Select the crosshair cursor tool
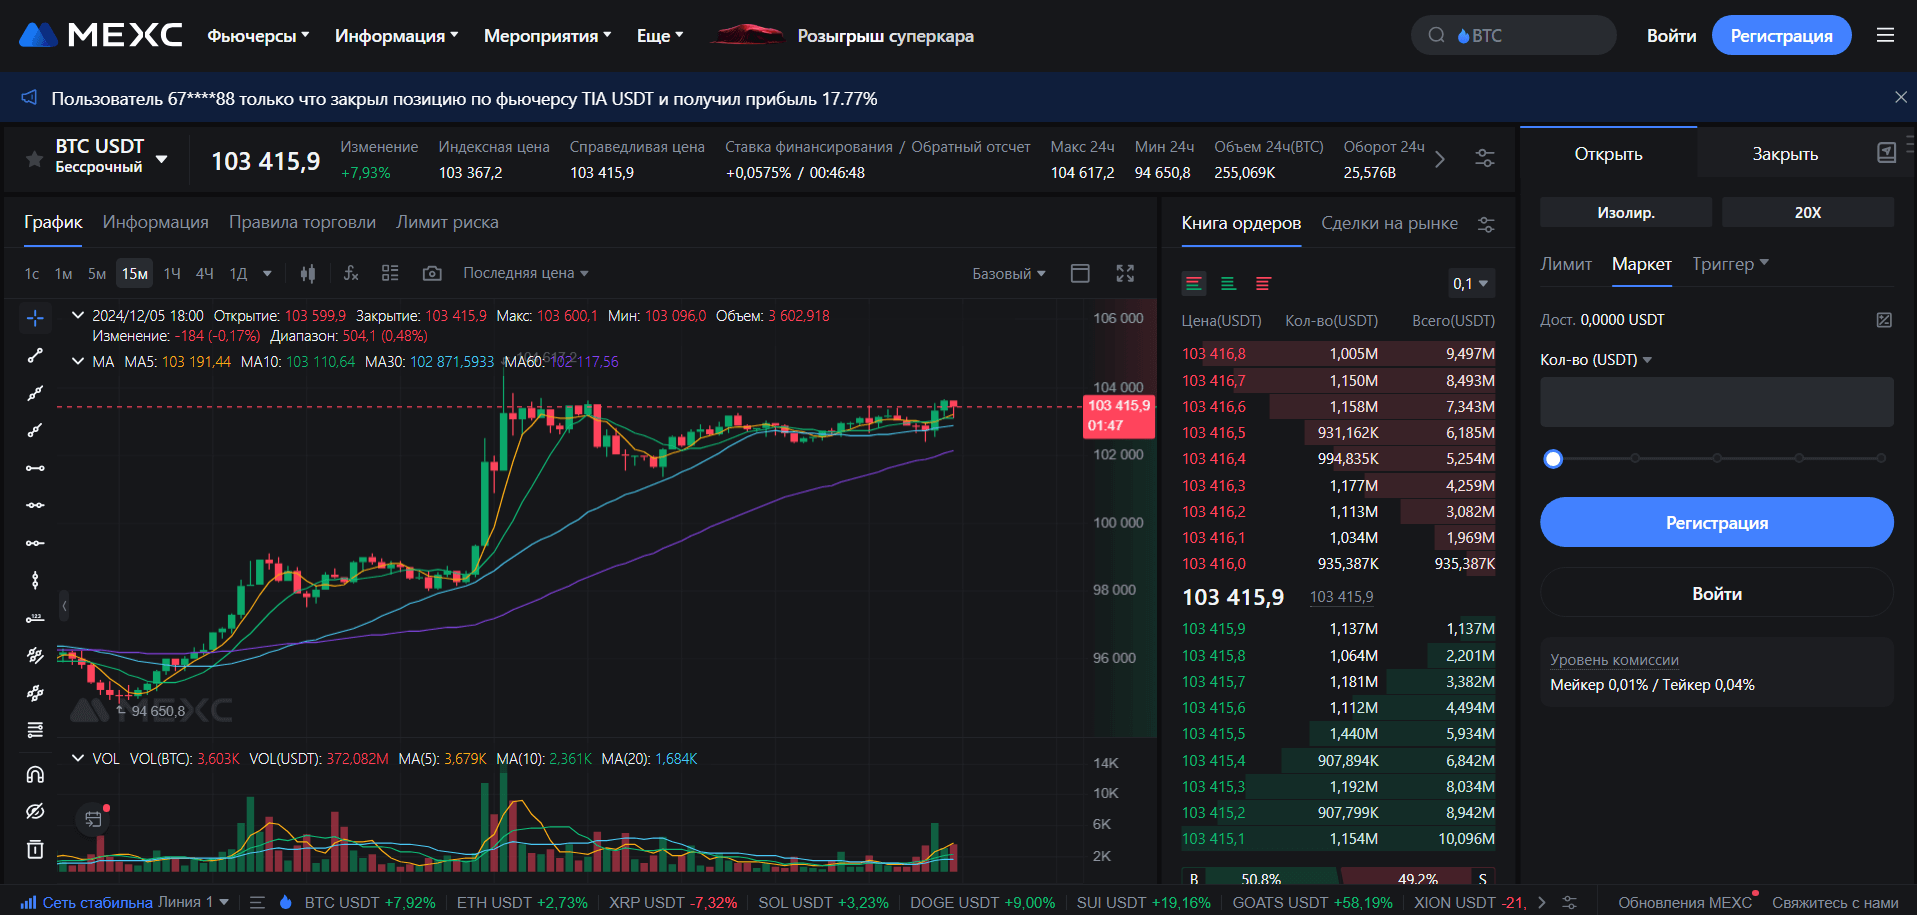Image resolution: width=1917 pixels, height=915 pixels. [35, 318]
